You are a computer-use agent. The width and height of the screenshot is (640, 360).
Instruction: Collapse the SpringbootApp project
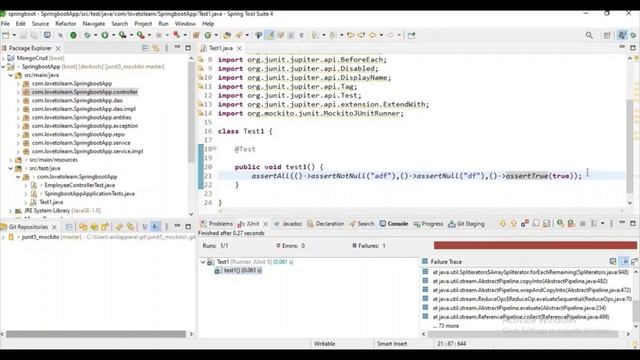pos(4,67)
